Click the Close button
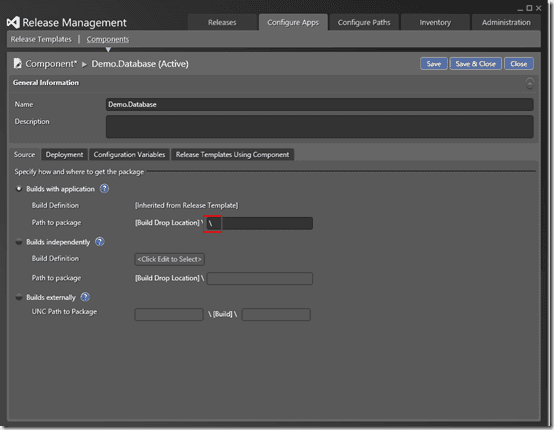554x430 pixels. 518,64
